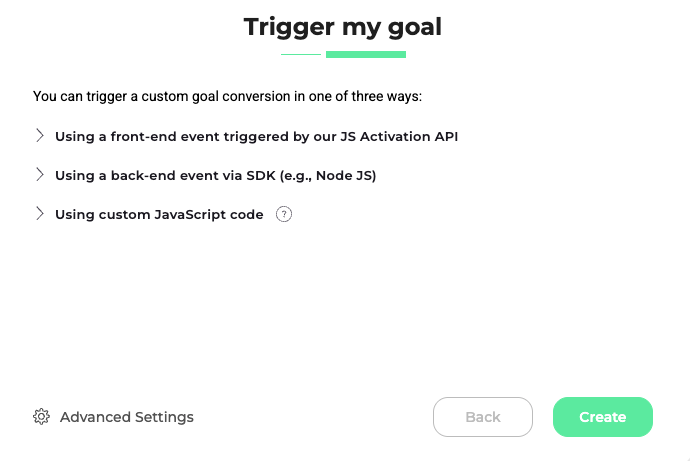Open the Advanced Settings text link

tap(126, 417)
